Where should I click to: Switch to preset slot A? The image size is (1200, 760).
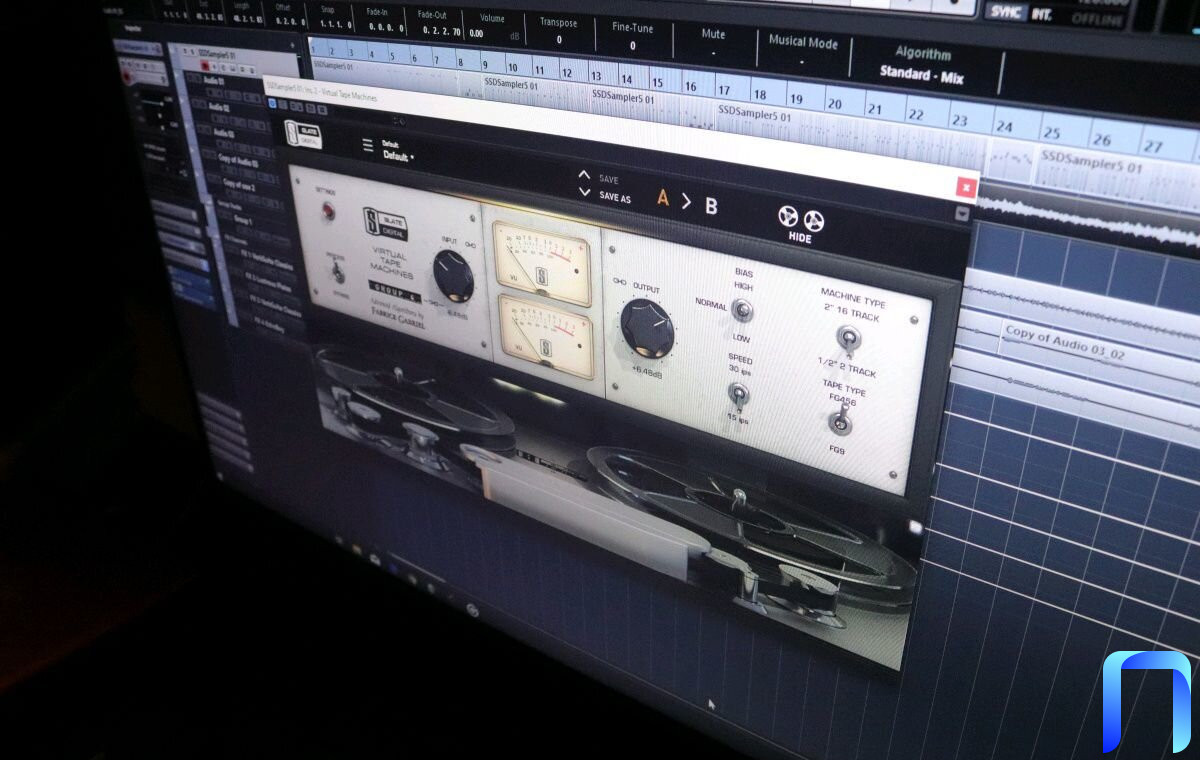(x=662, y=198)
